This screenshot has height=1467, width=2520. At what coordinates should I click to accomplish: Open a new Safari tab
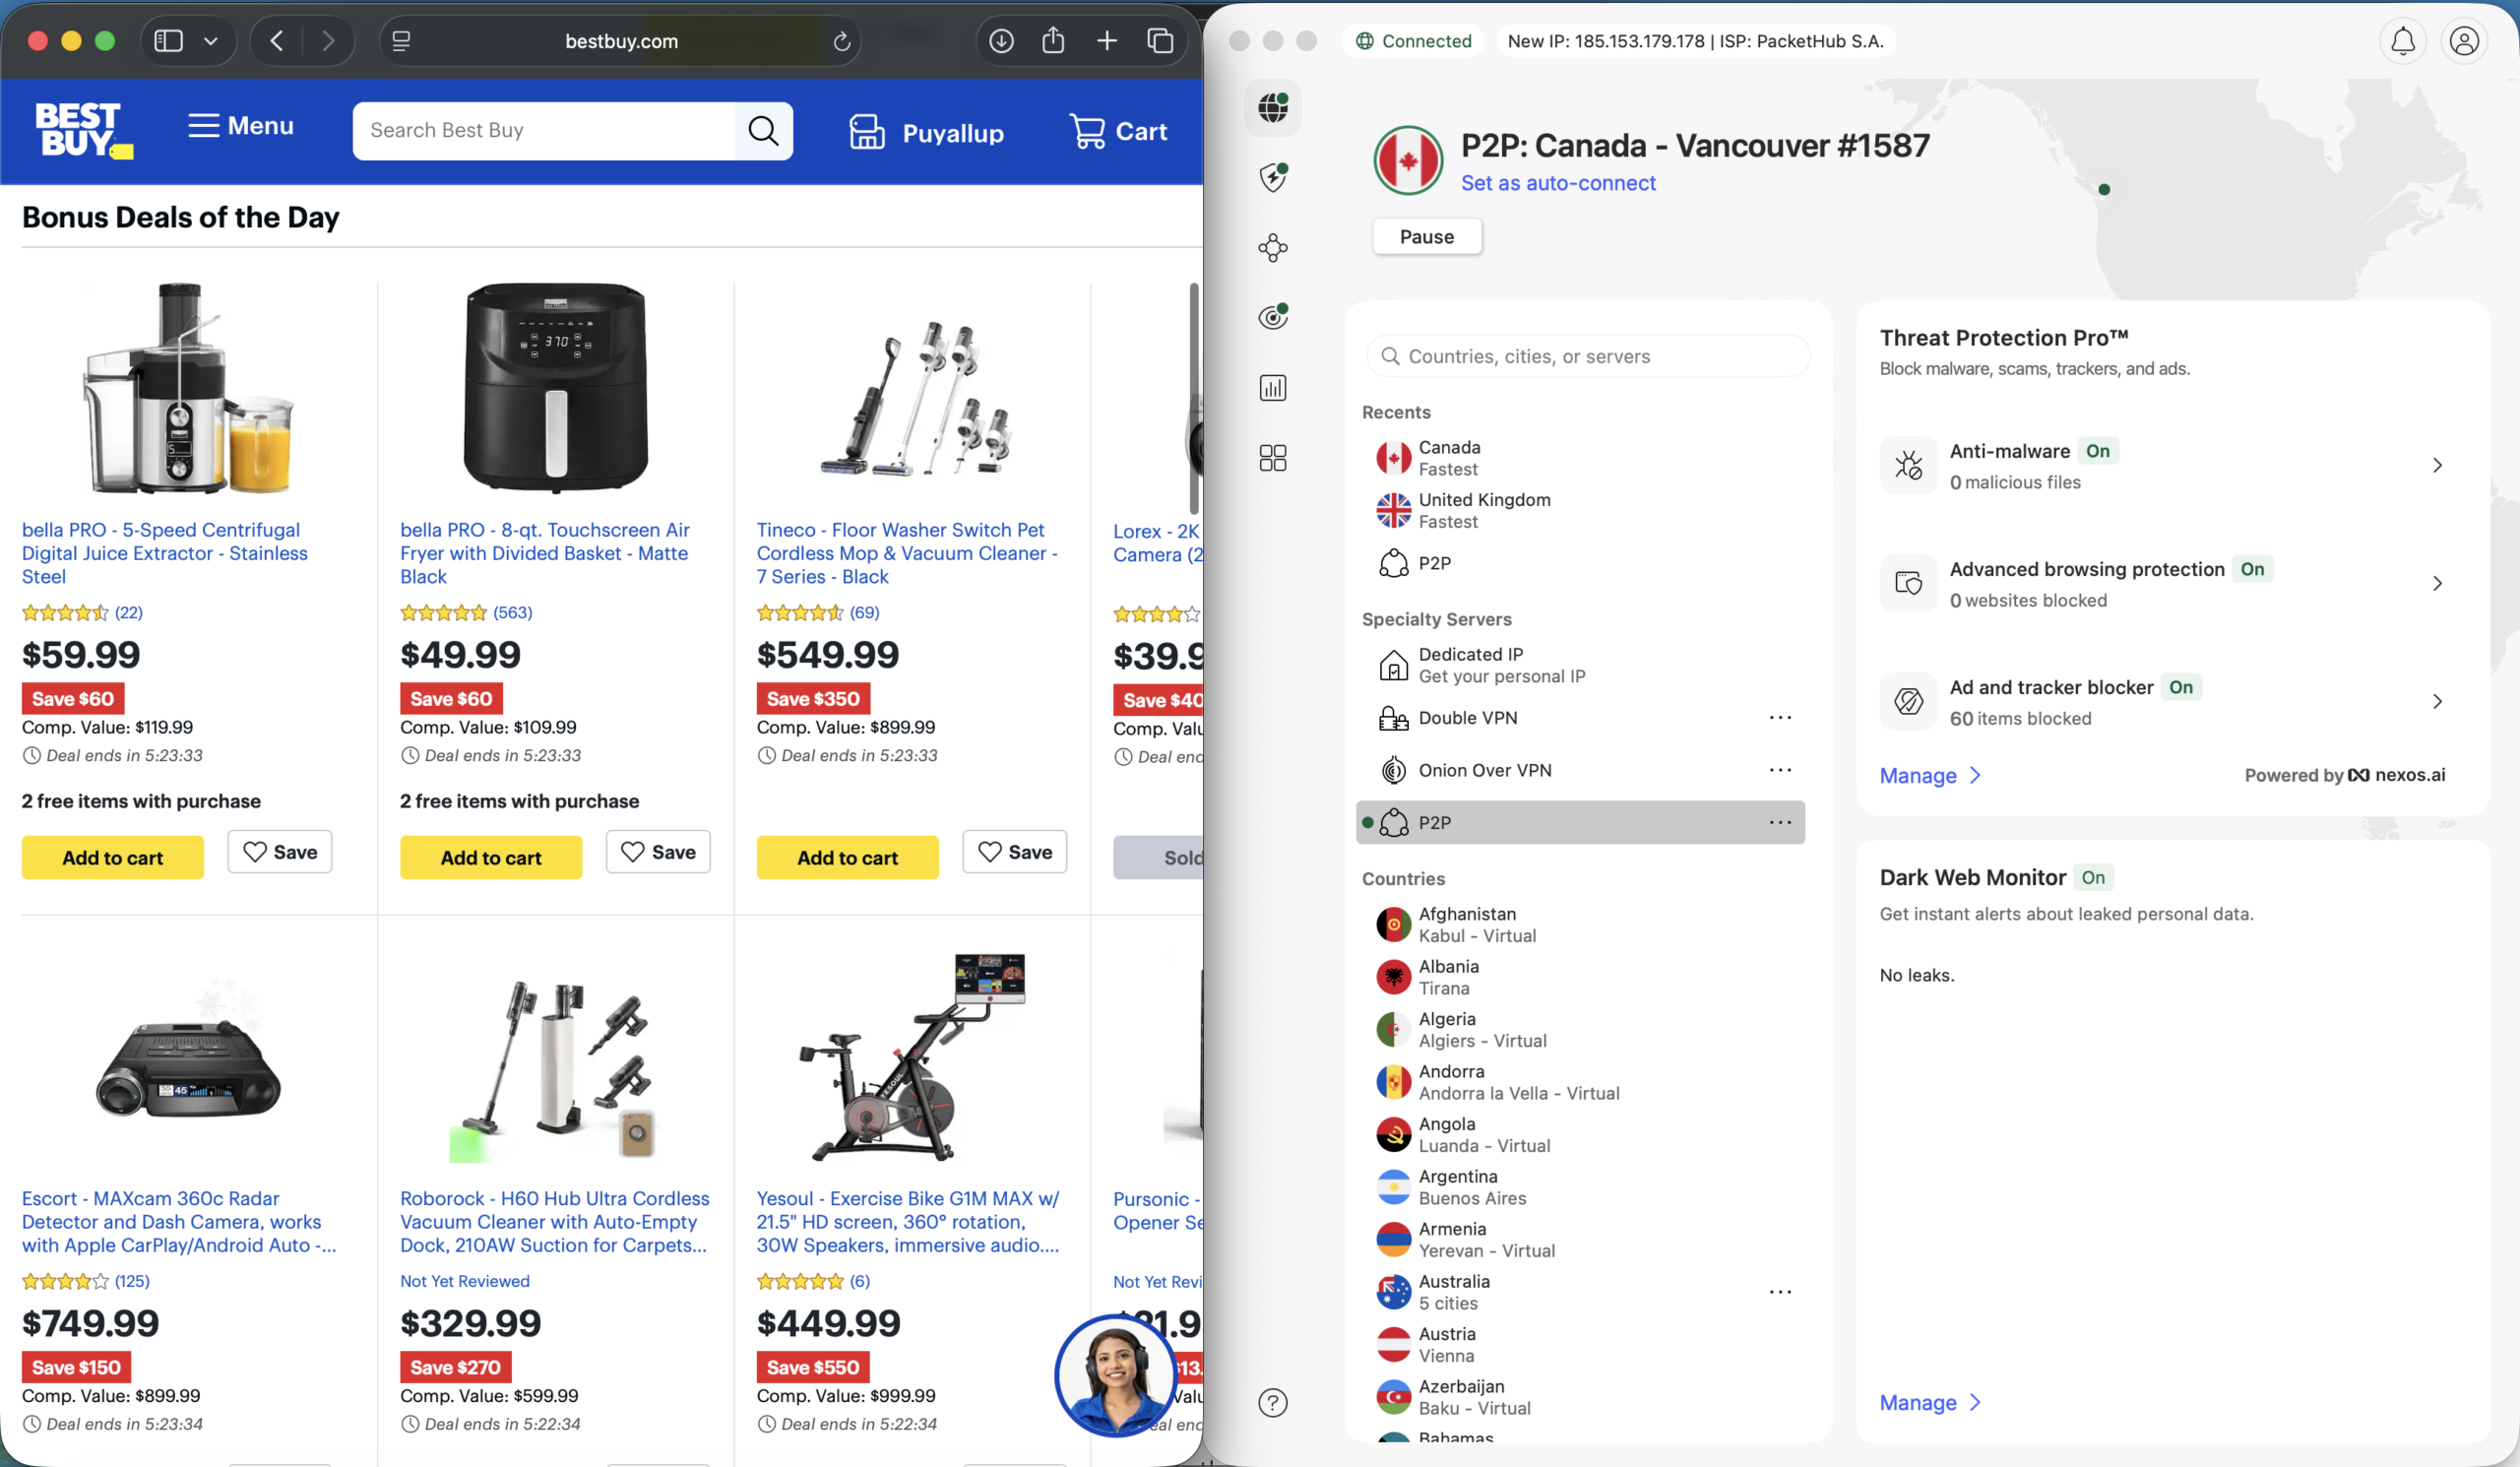1107,41
